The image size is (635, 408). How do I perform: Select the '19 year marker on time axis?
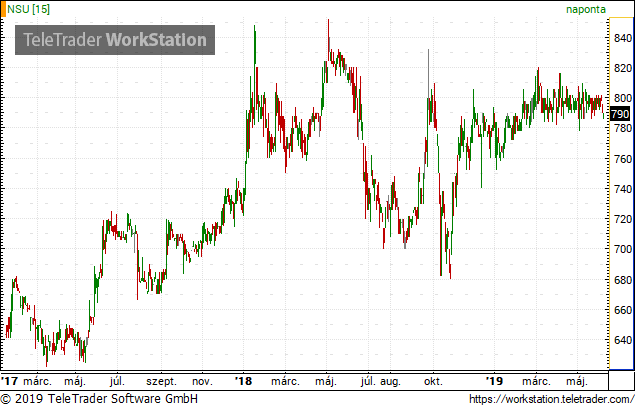pos(492,381)
